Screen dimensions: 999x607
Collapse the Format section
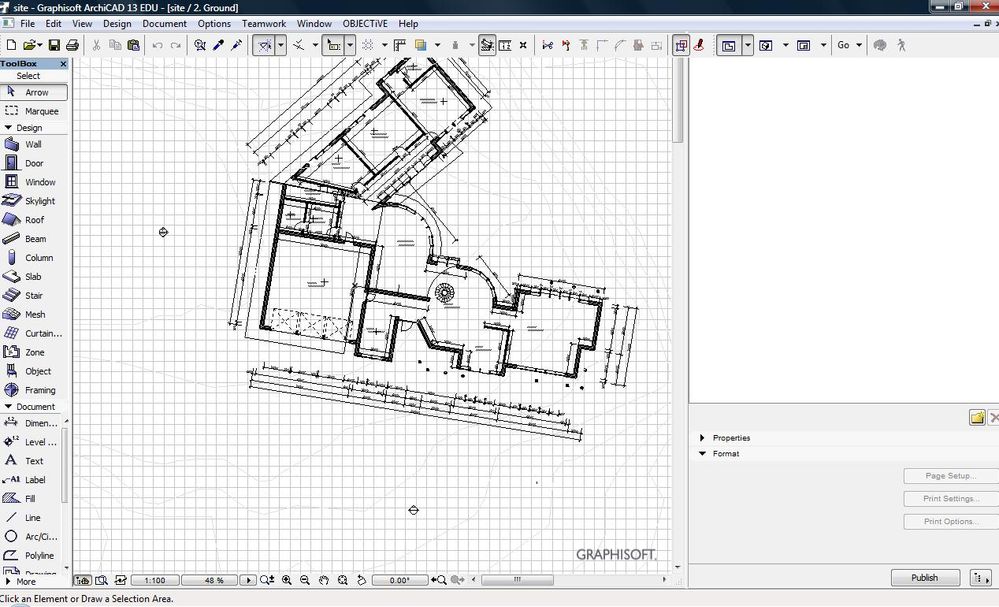(702, 453)
